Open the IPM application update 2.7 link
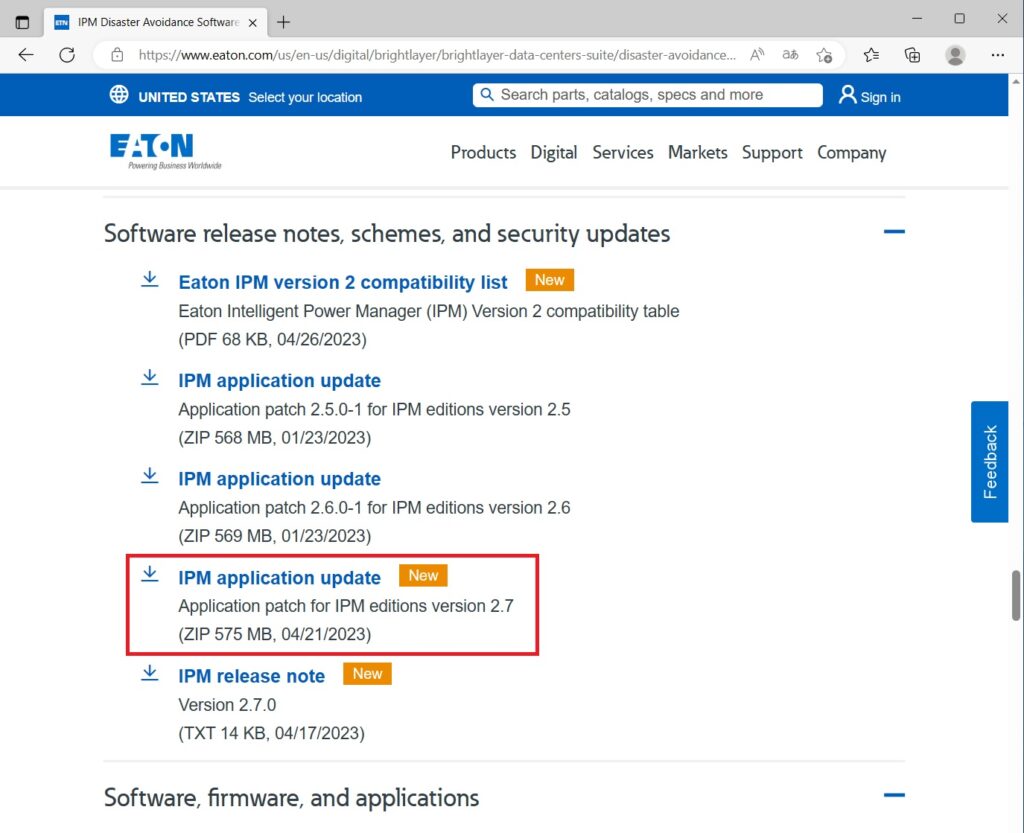The height and width of the screenshot is (833, 1024). 279,577
